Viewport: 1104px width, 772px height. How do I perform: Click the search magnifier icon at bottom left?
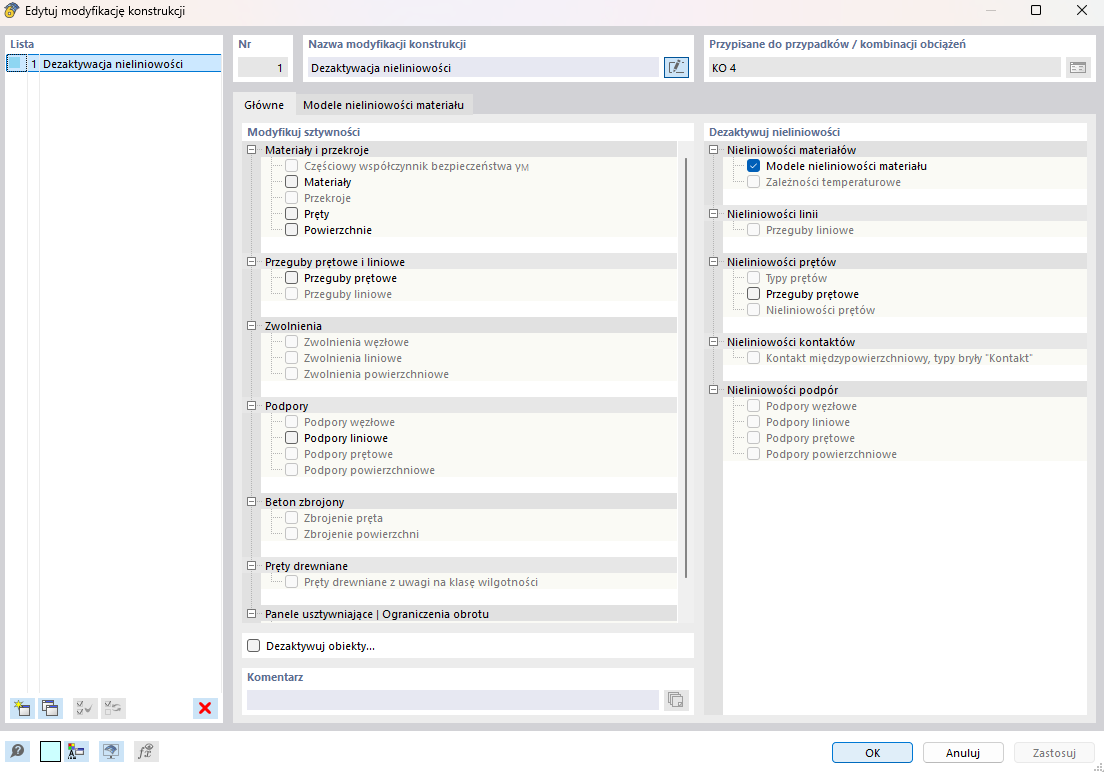click(x=18, y=752)
